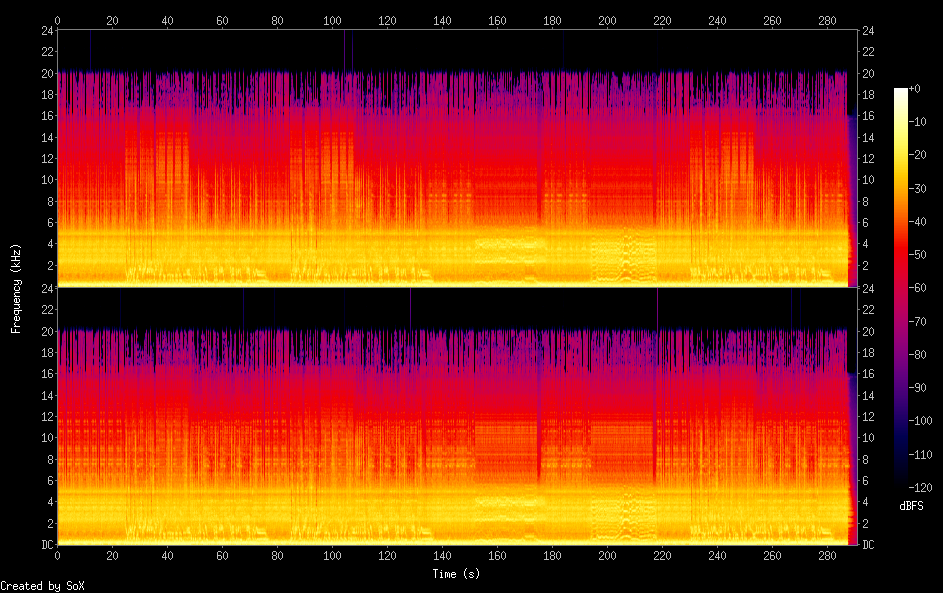Click the DC label at bottom-right of lower channel
943x593 pixels.
pos(869,545)
